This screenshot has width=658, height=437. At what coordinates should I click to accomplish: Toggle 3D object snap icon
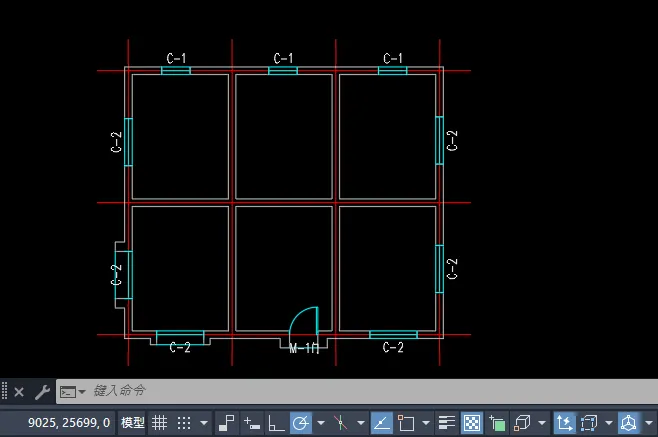522,423
